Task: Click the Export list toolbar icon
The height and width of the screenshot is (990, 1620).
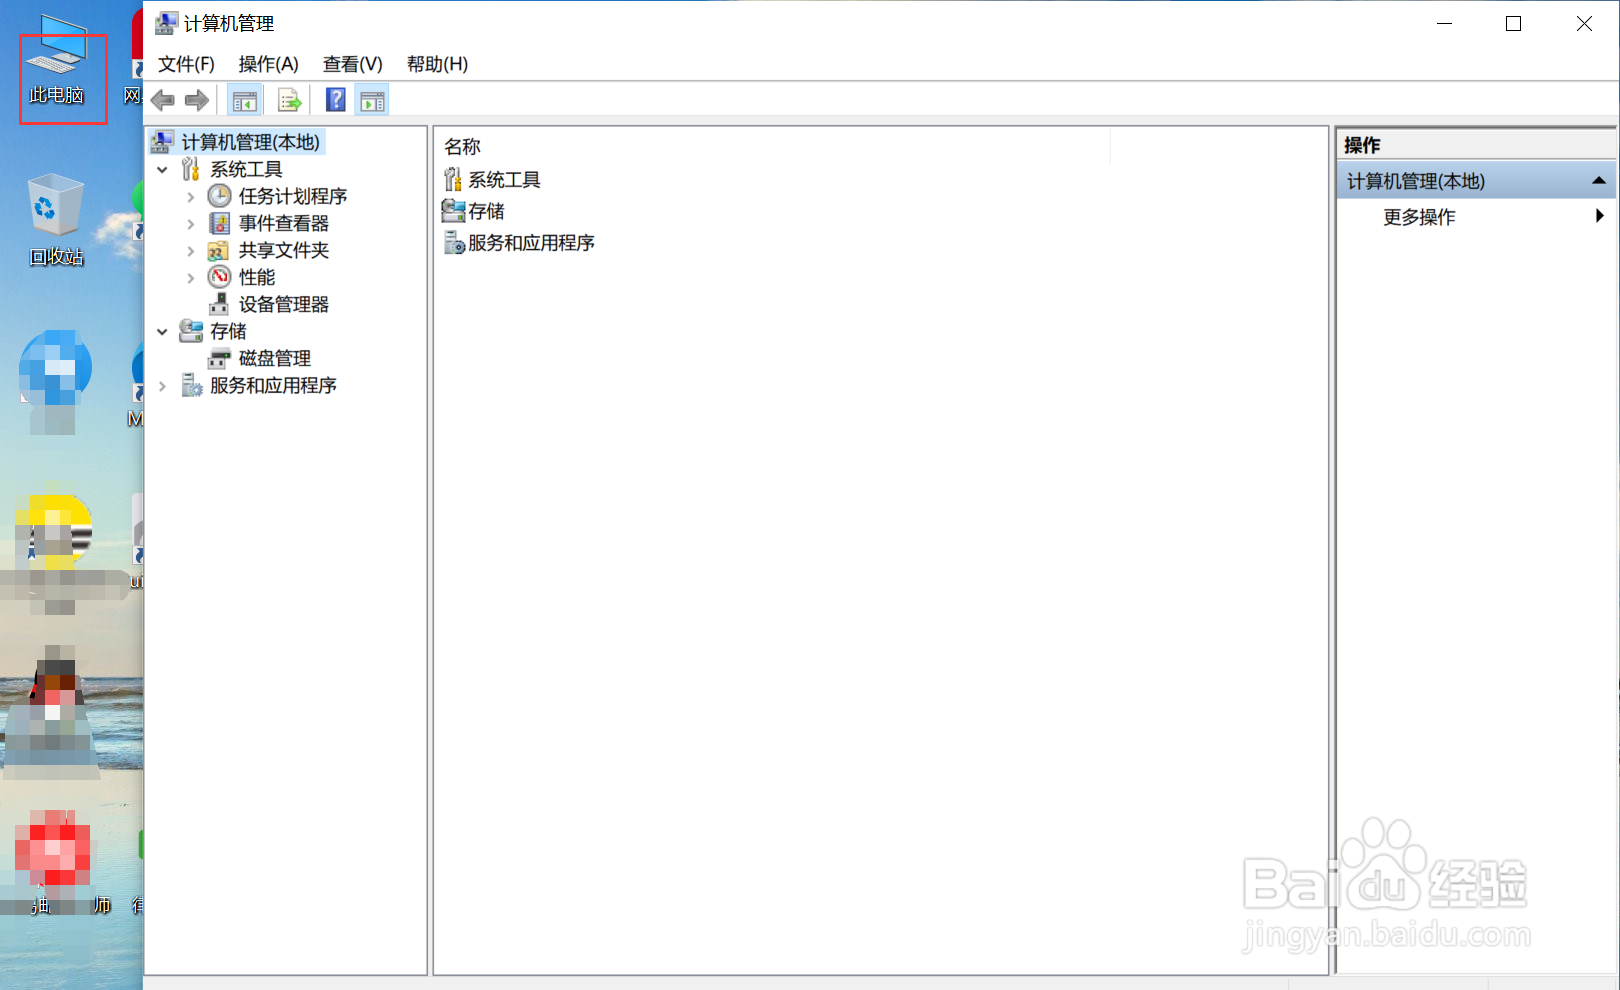Action: pos(289,100)
